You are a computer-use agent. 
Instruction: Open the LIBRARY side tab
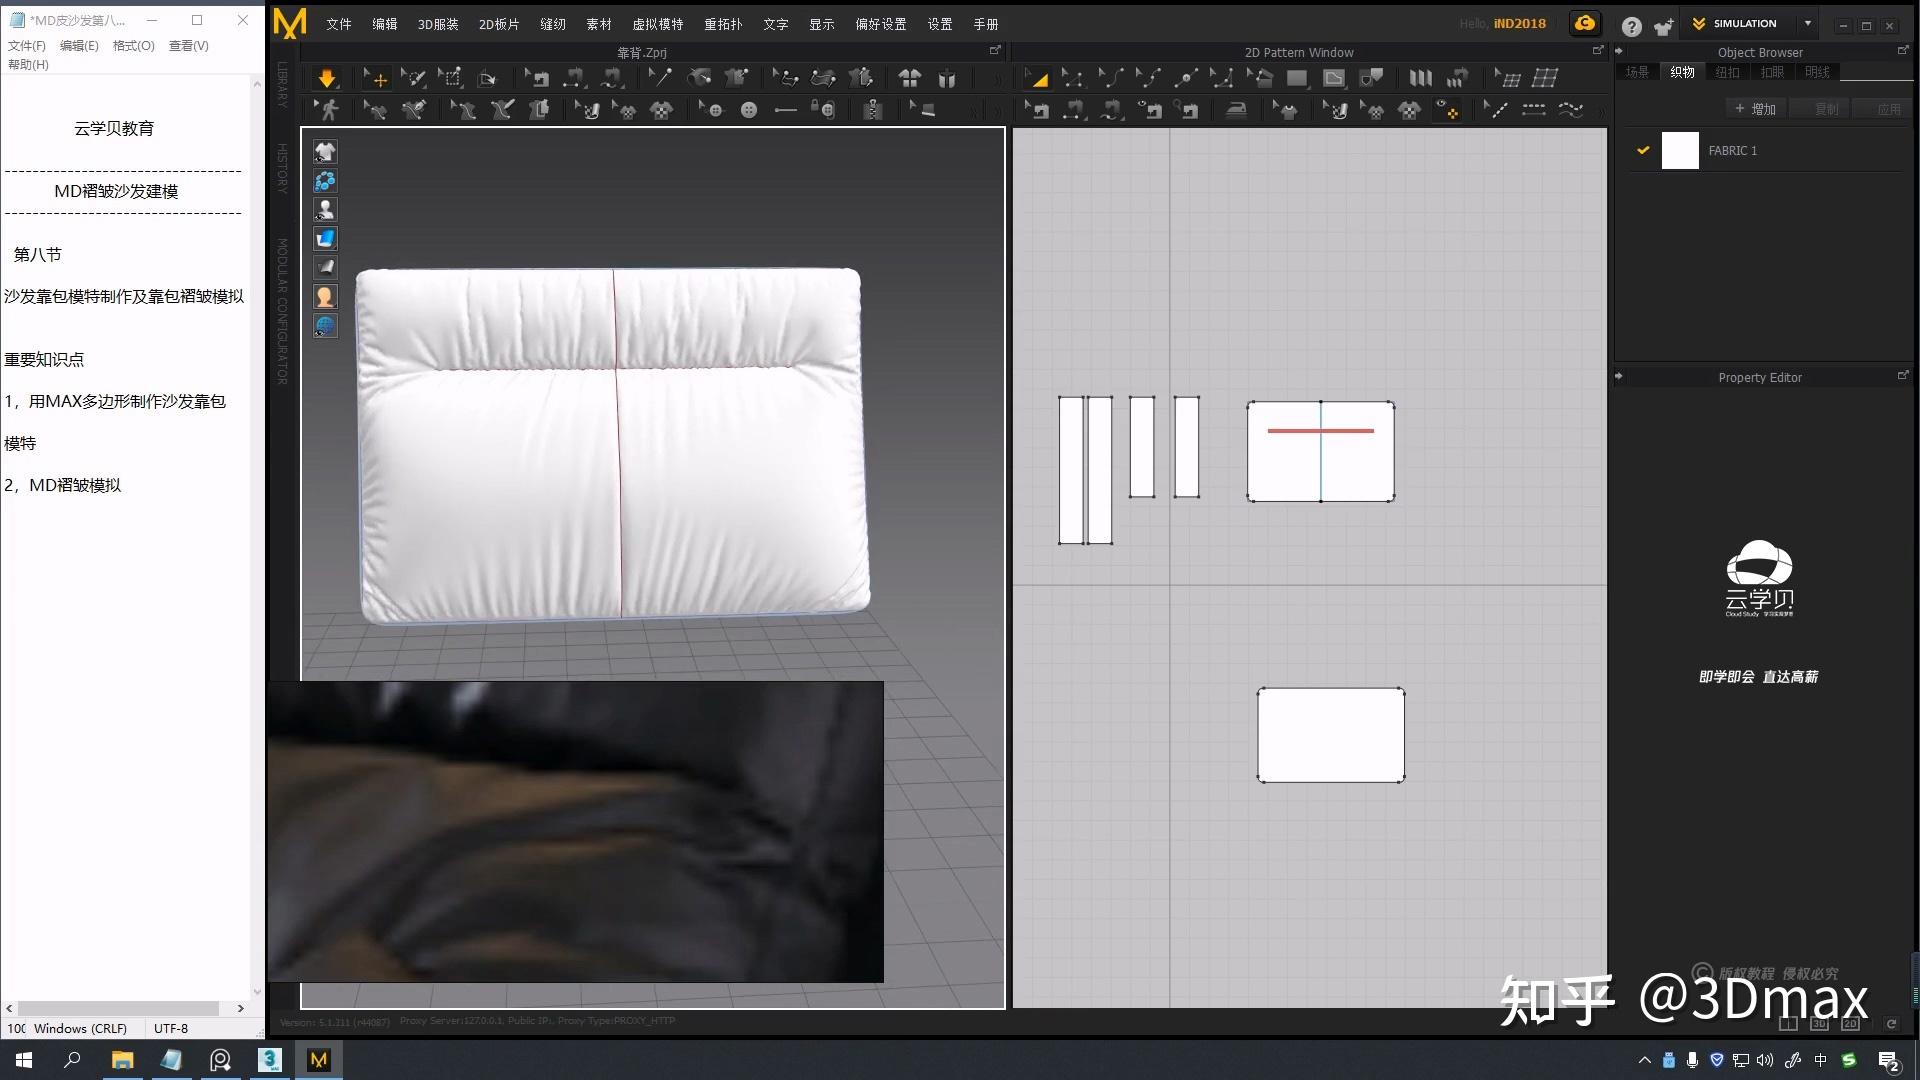[283, 85]
